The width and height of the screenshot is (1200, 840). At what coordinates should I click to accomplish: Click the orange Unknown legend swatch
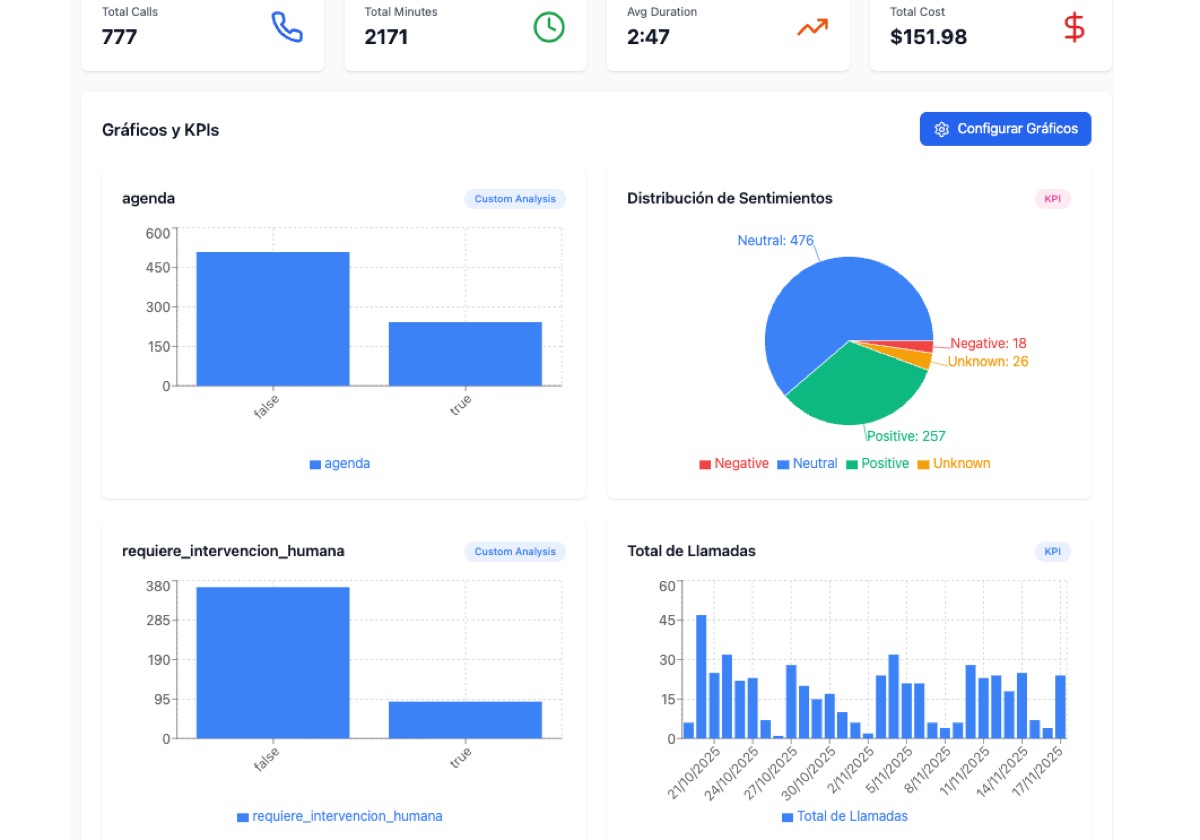click(923, 464)
